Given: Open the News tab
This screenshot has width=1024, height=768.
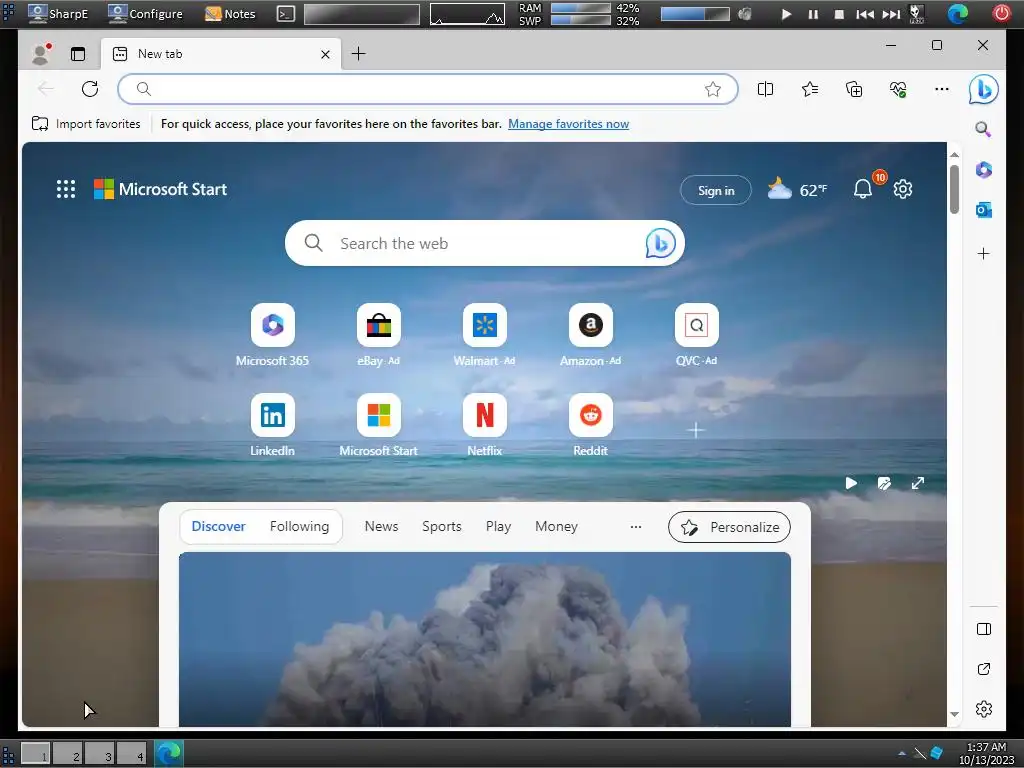Looking at the screenshot, I should 381,526.
